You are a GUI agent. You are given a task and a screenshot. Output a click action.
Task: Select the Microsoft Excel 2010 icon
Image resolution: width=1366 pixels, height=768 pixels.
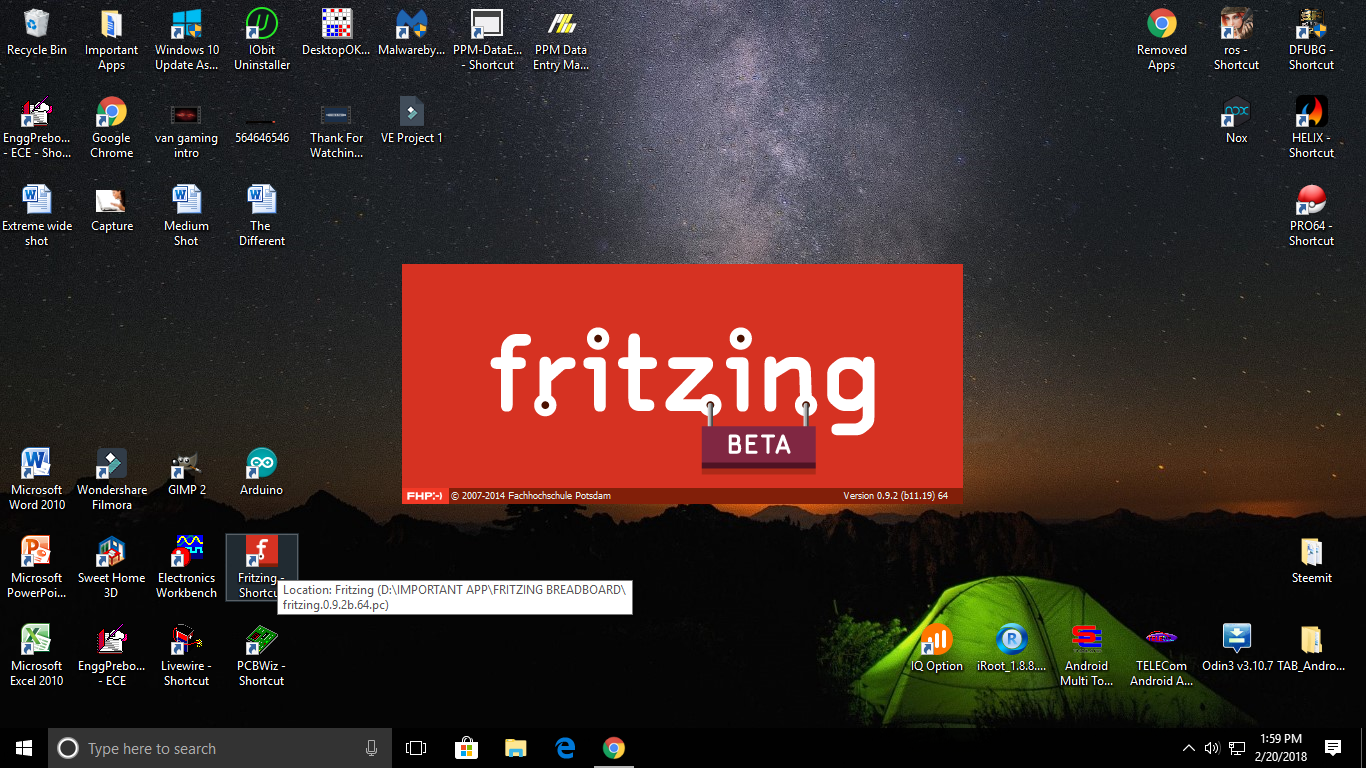click(x=37, y=656)
